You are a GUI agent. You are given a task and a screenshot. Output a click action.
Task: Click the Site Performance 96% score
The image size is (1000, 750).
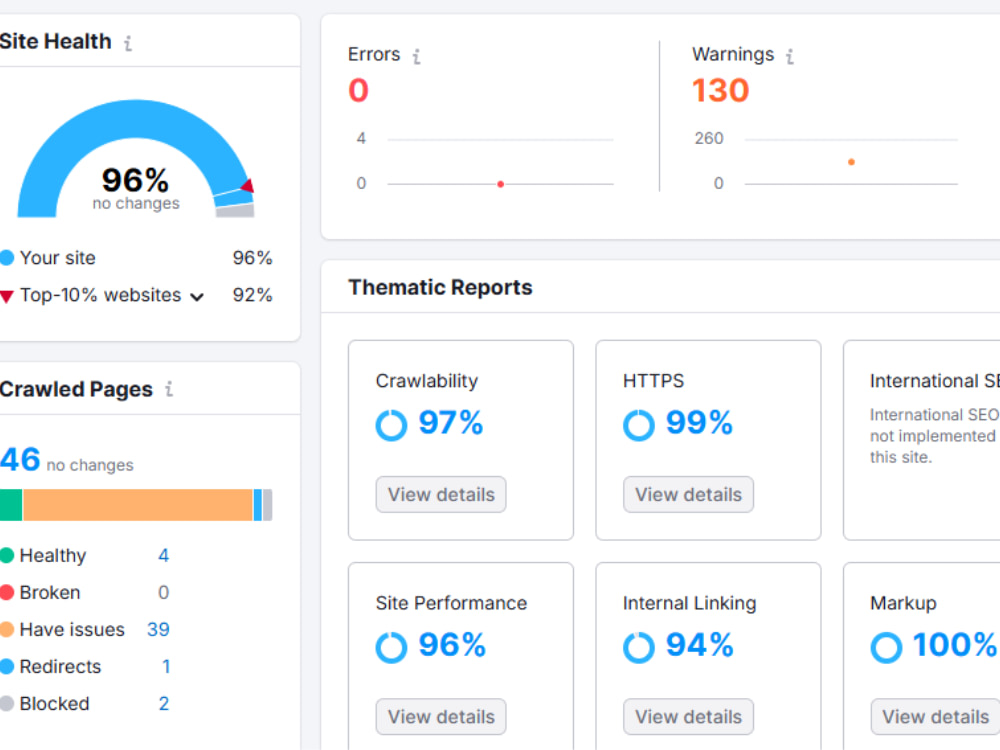pyautogui.click(x=452, y=645)
